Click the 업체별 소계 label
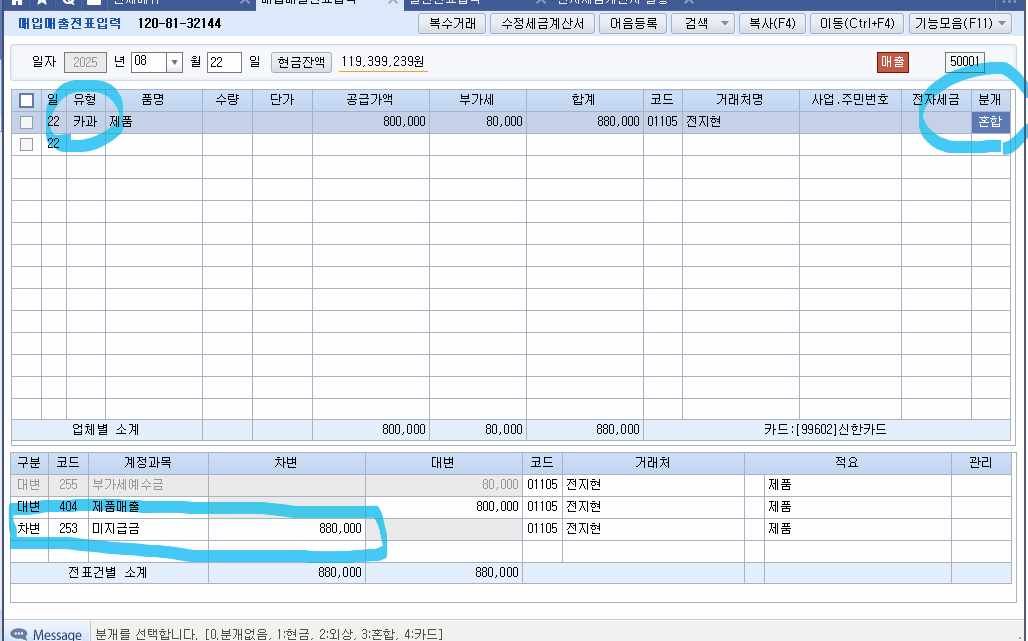1028x641 pixels. [x=105, y=430]
